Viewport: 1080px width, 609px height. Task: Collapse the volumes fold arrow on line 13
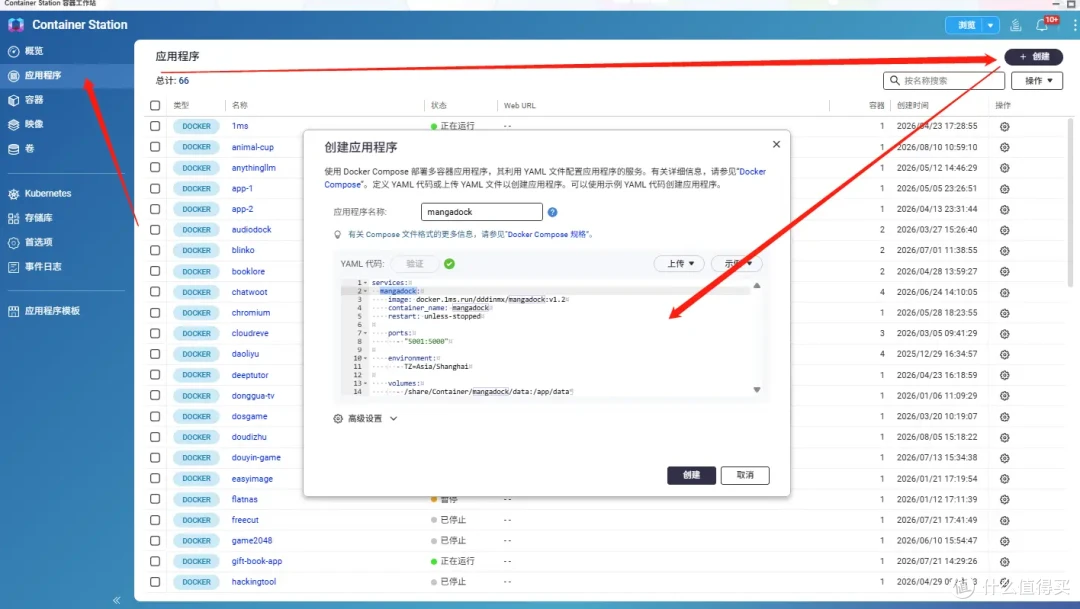[366, 384]
